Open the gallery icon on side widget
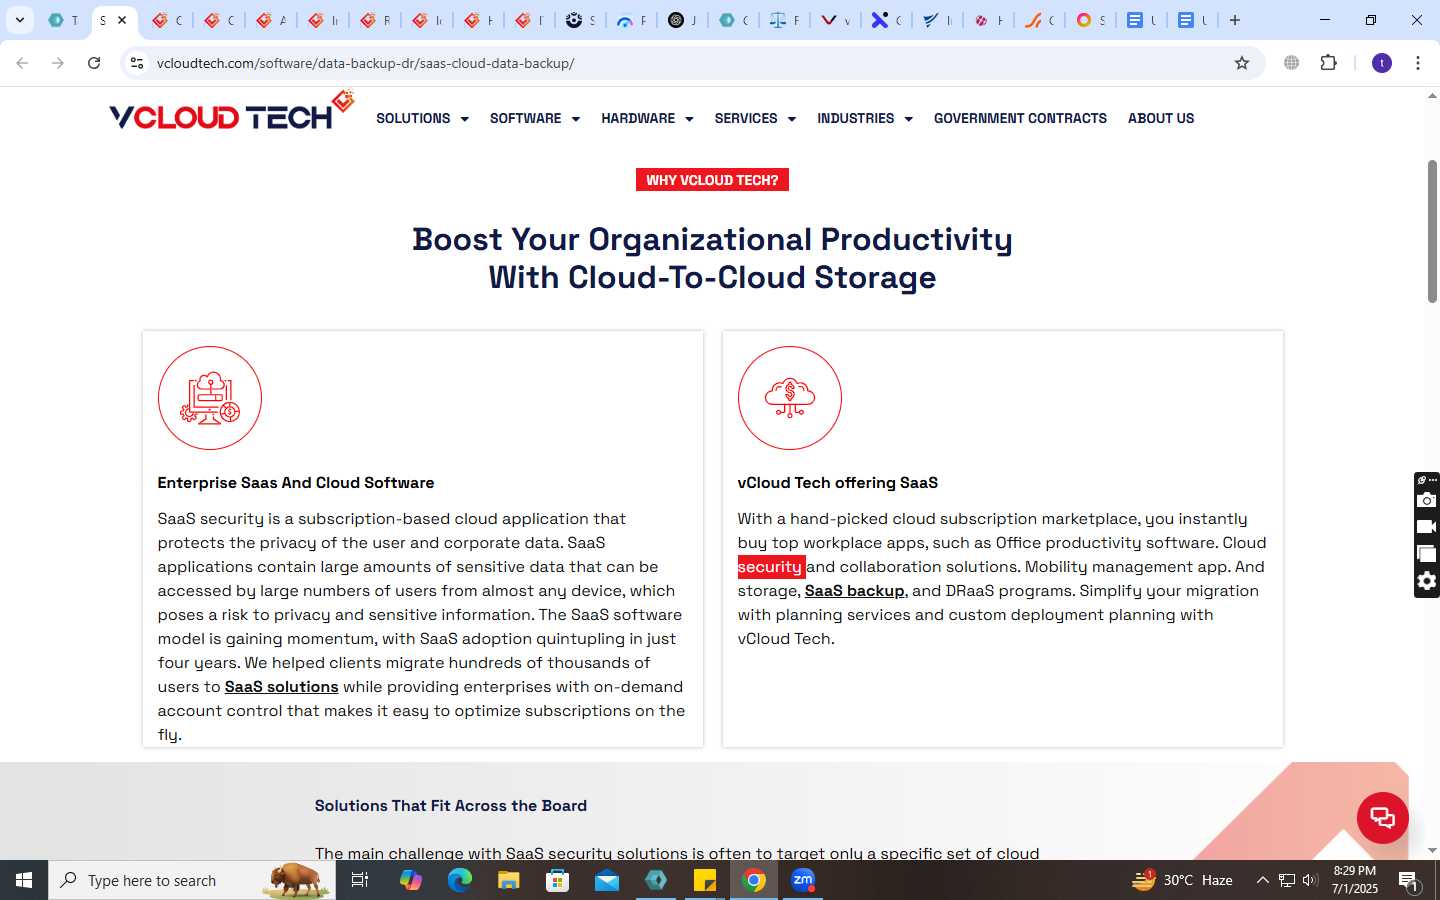The height and width of the screenshot is (900, 1440). 1427,554
